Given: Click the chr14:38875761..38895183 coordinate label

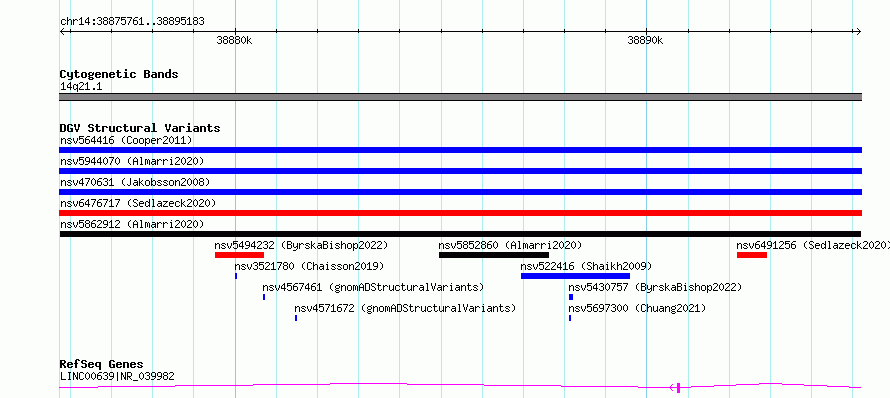Looking at the screenshot, I should [x=132, y=22].
